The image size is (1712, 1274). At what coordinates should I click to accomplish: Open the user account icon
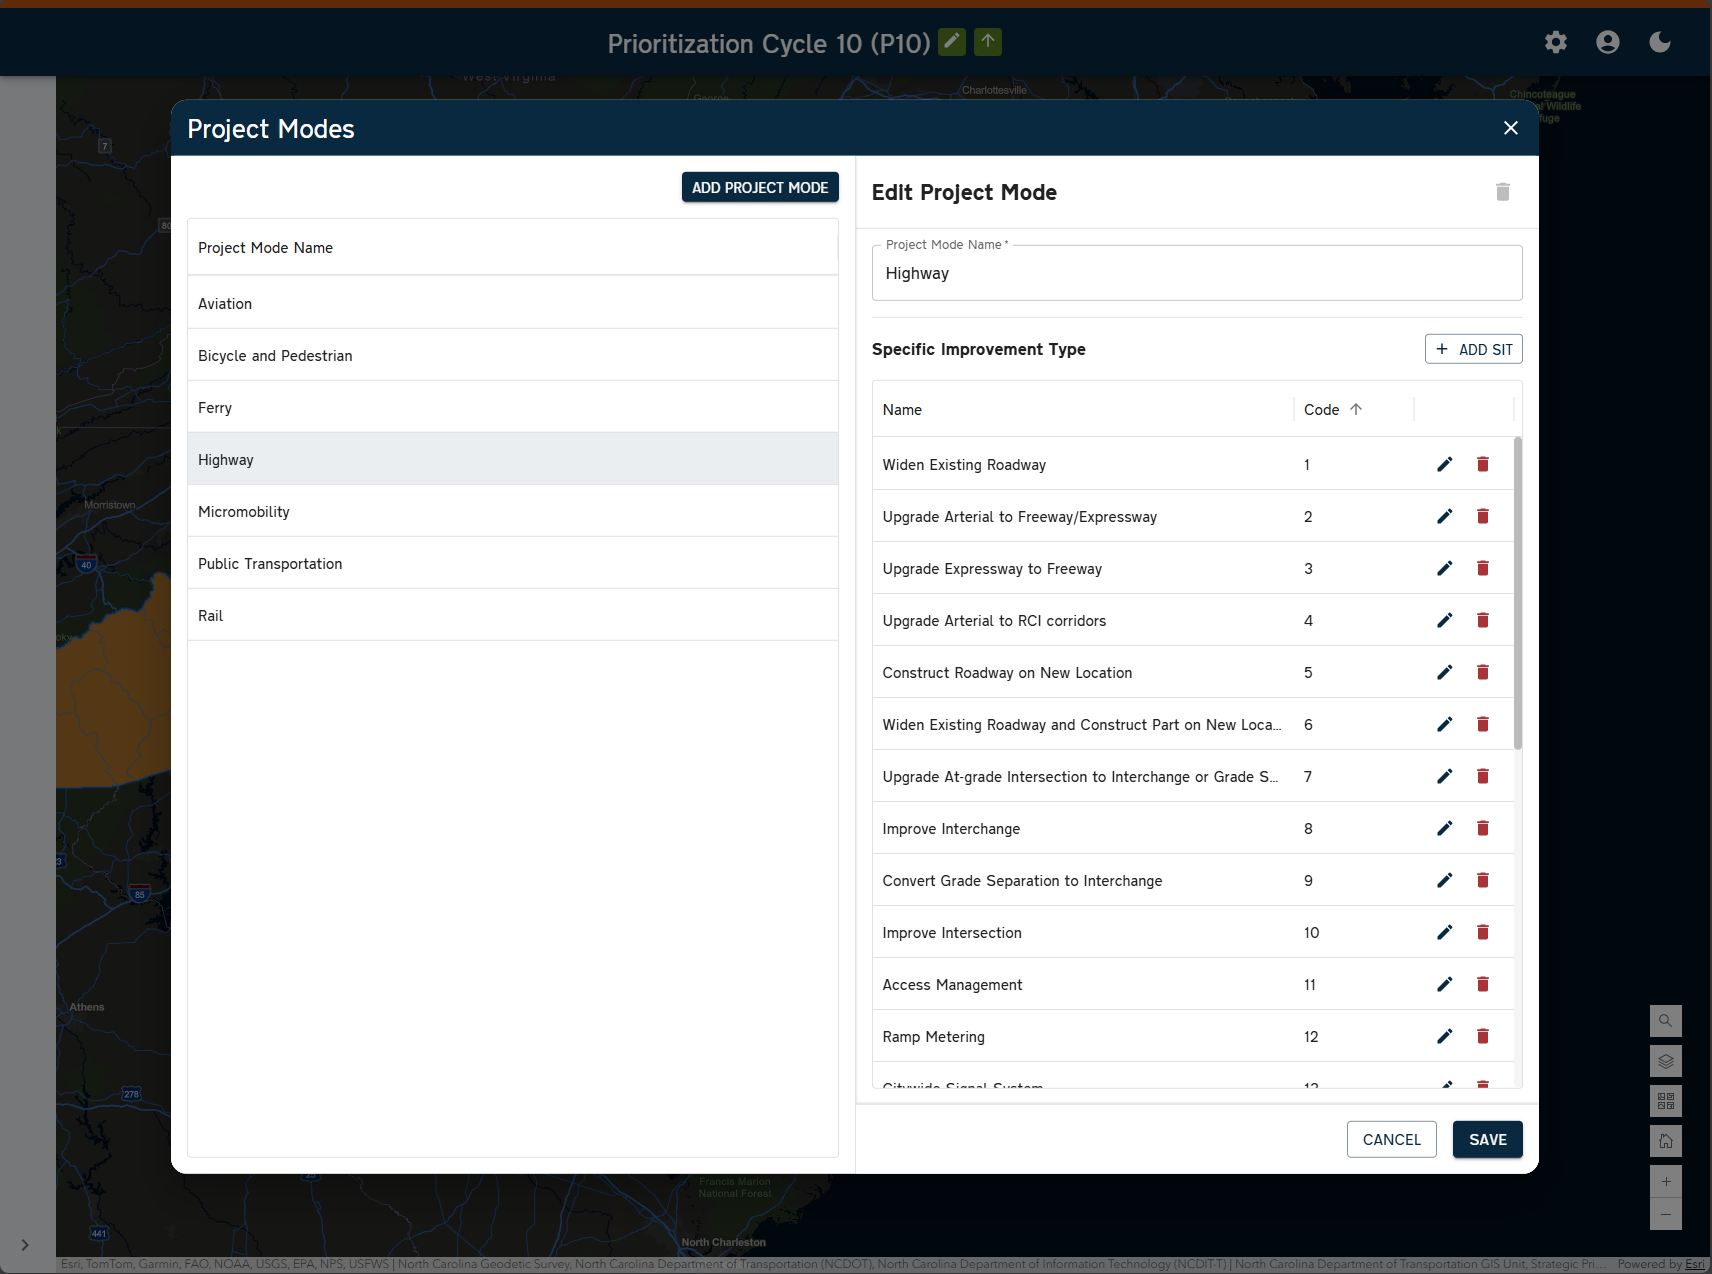click(x=1607, y=42)
